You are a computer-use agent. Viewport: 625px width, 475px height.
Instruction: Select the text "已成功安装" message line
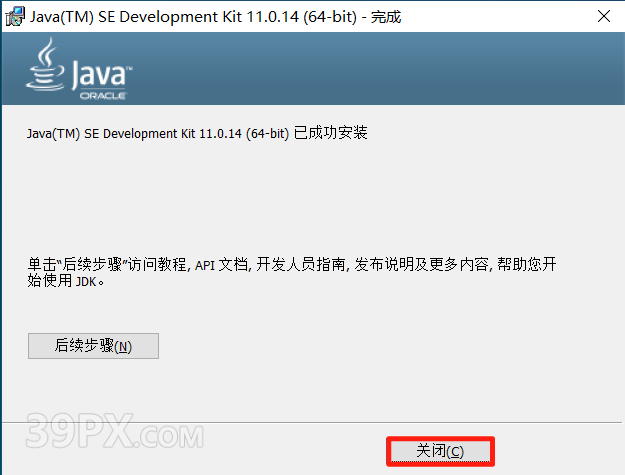pyautogui.click(x=197, y=133)
